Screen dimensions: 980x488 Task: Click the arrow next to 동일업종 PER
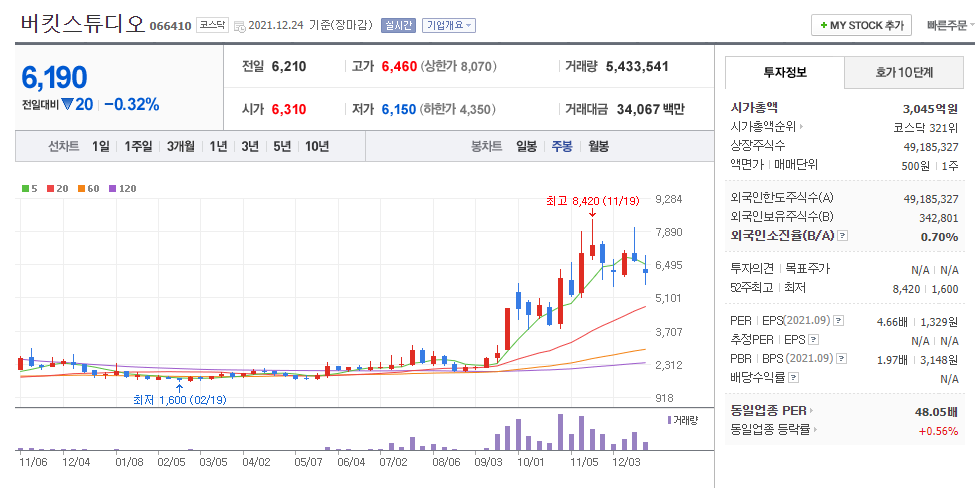(811, 411)
